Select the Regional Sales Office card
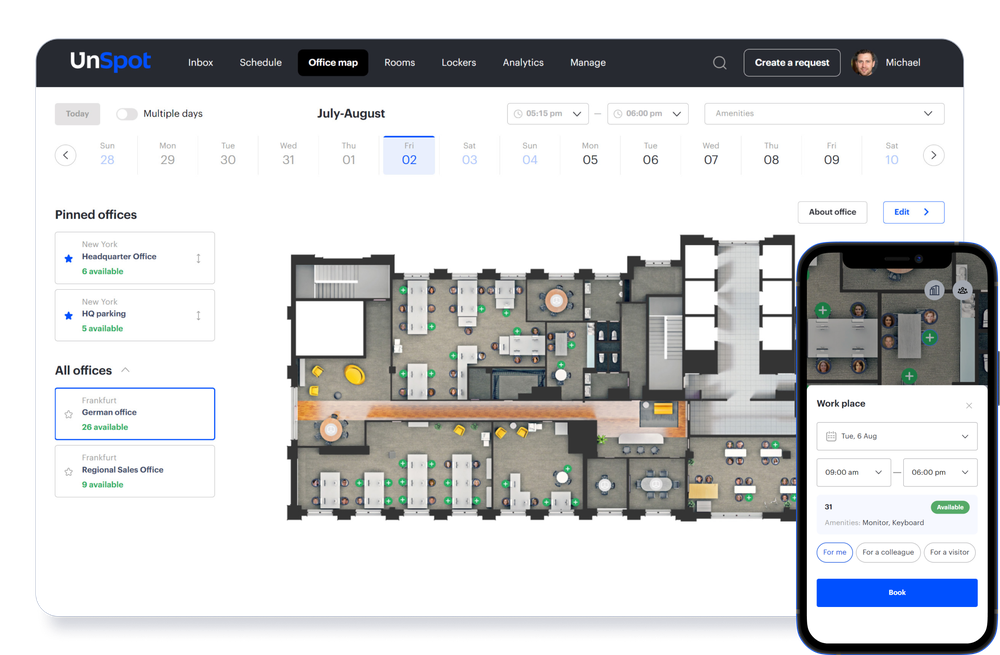Viewport: 1000px width, 655px height. tap(135, 471)
